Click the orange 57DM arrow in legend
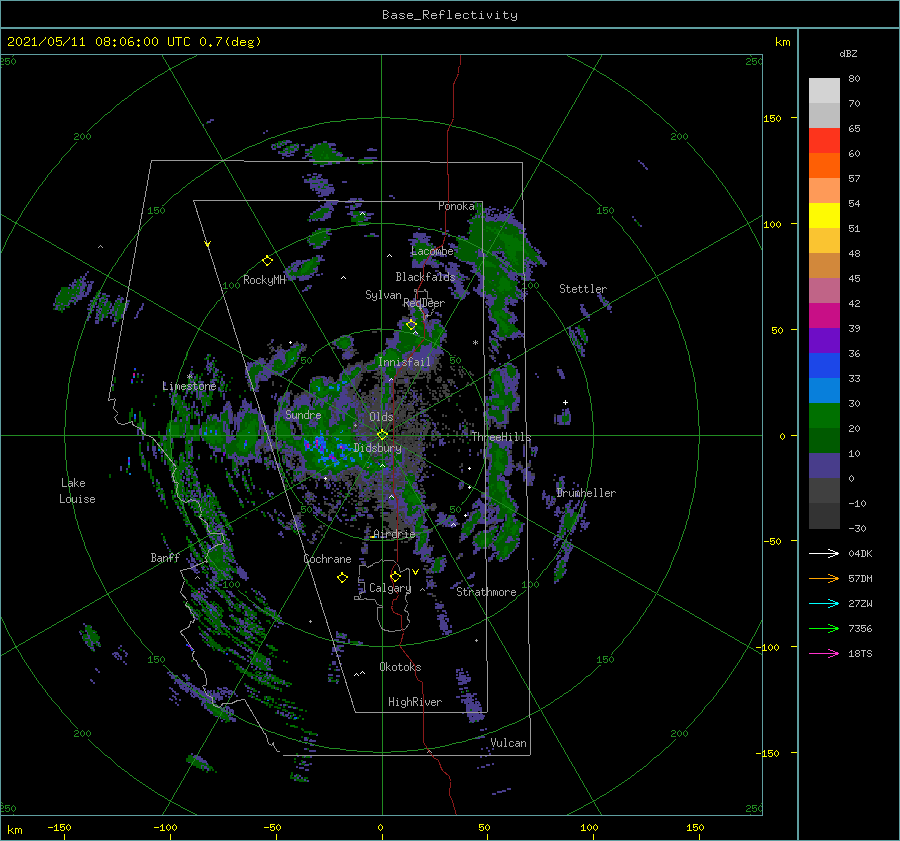The height and width of the screenshot is (841, 900). click(x=824, y=579)
